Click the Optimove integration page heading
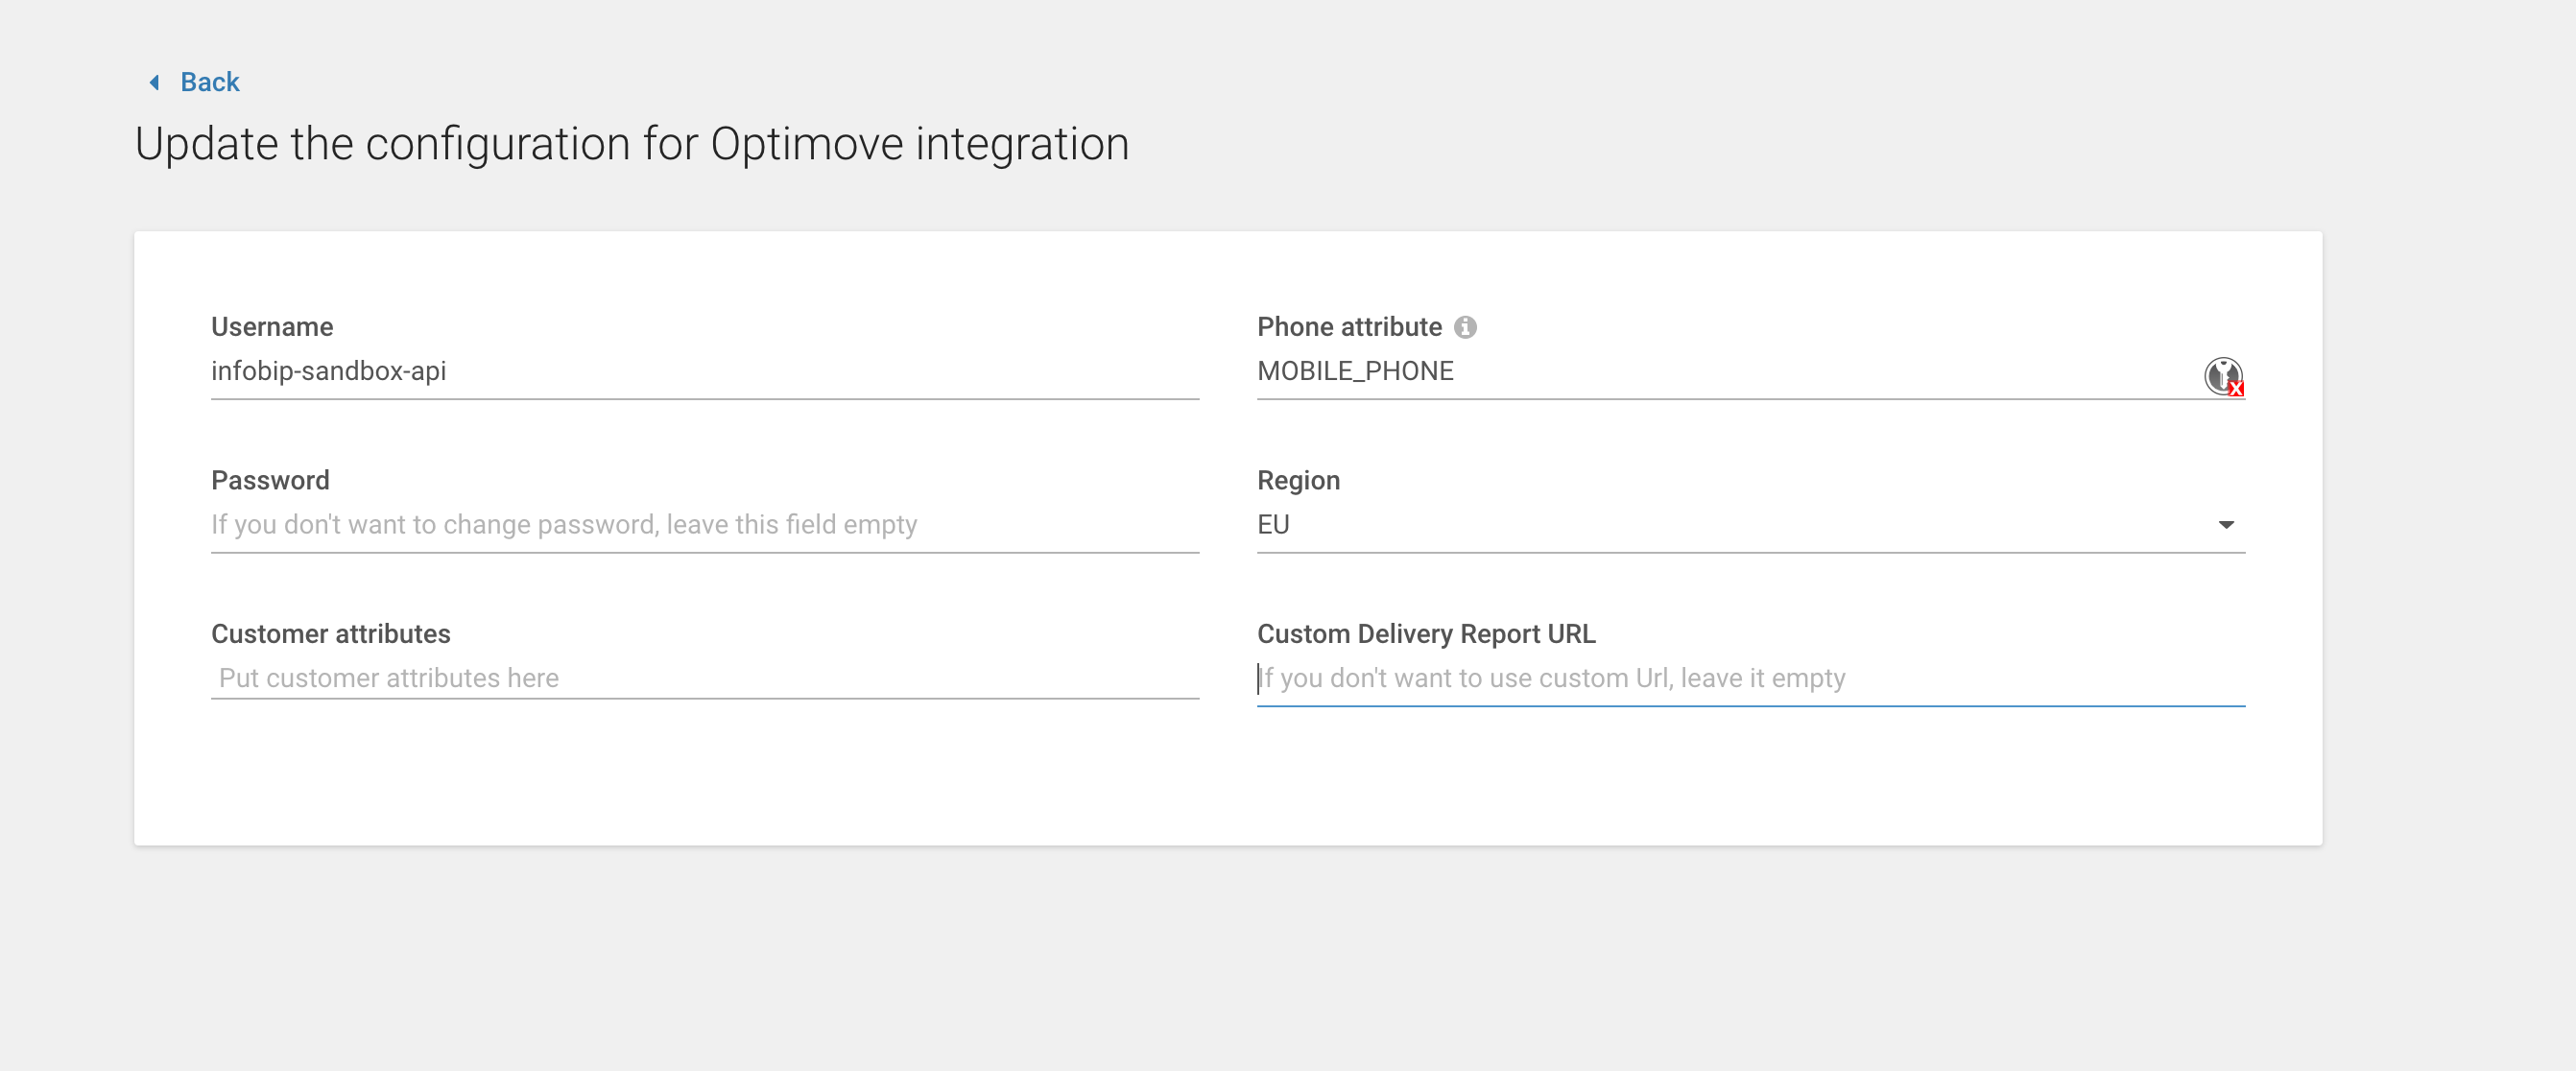This screenshot has width=2576, height=1071. 632,144
